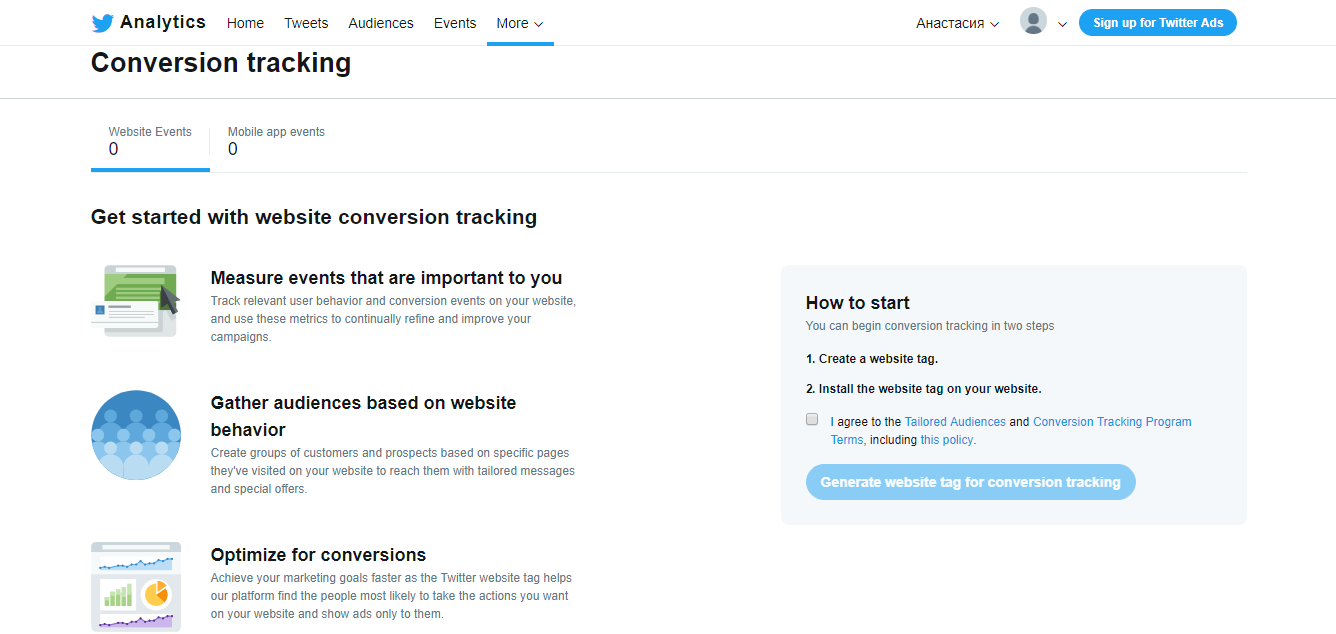Viewport: 1336px width, 634px height.
Task: Expand the More navigation dropdown
Action: [519, 22]
